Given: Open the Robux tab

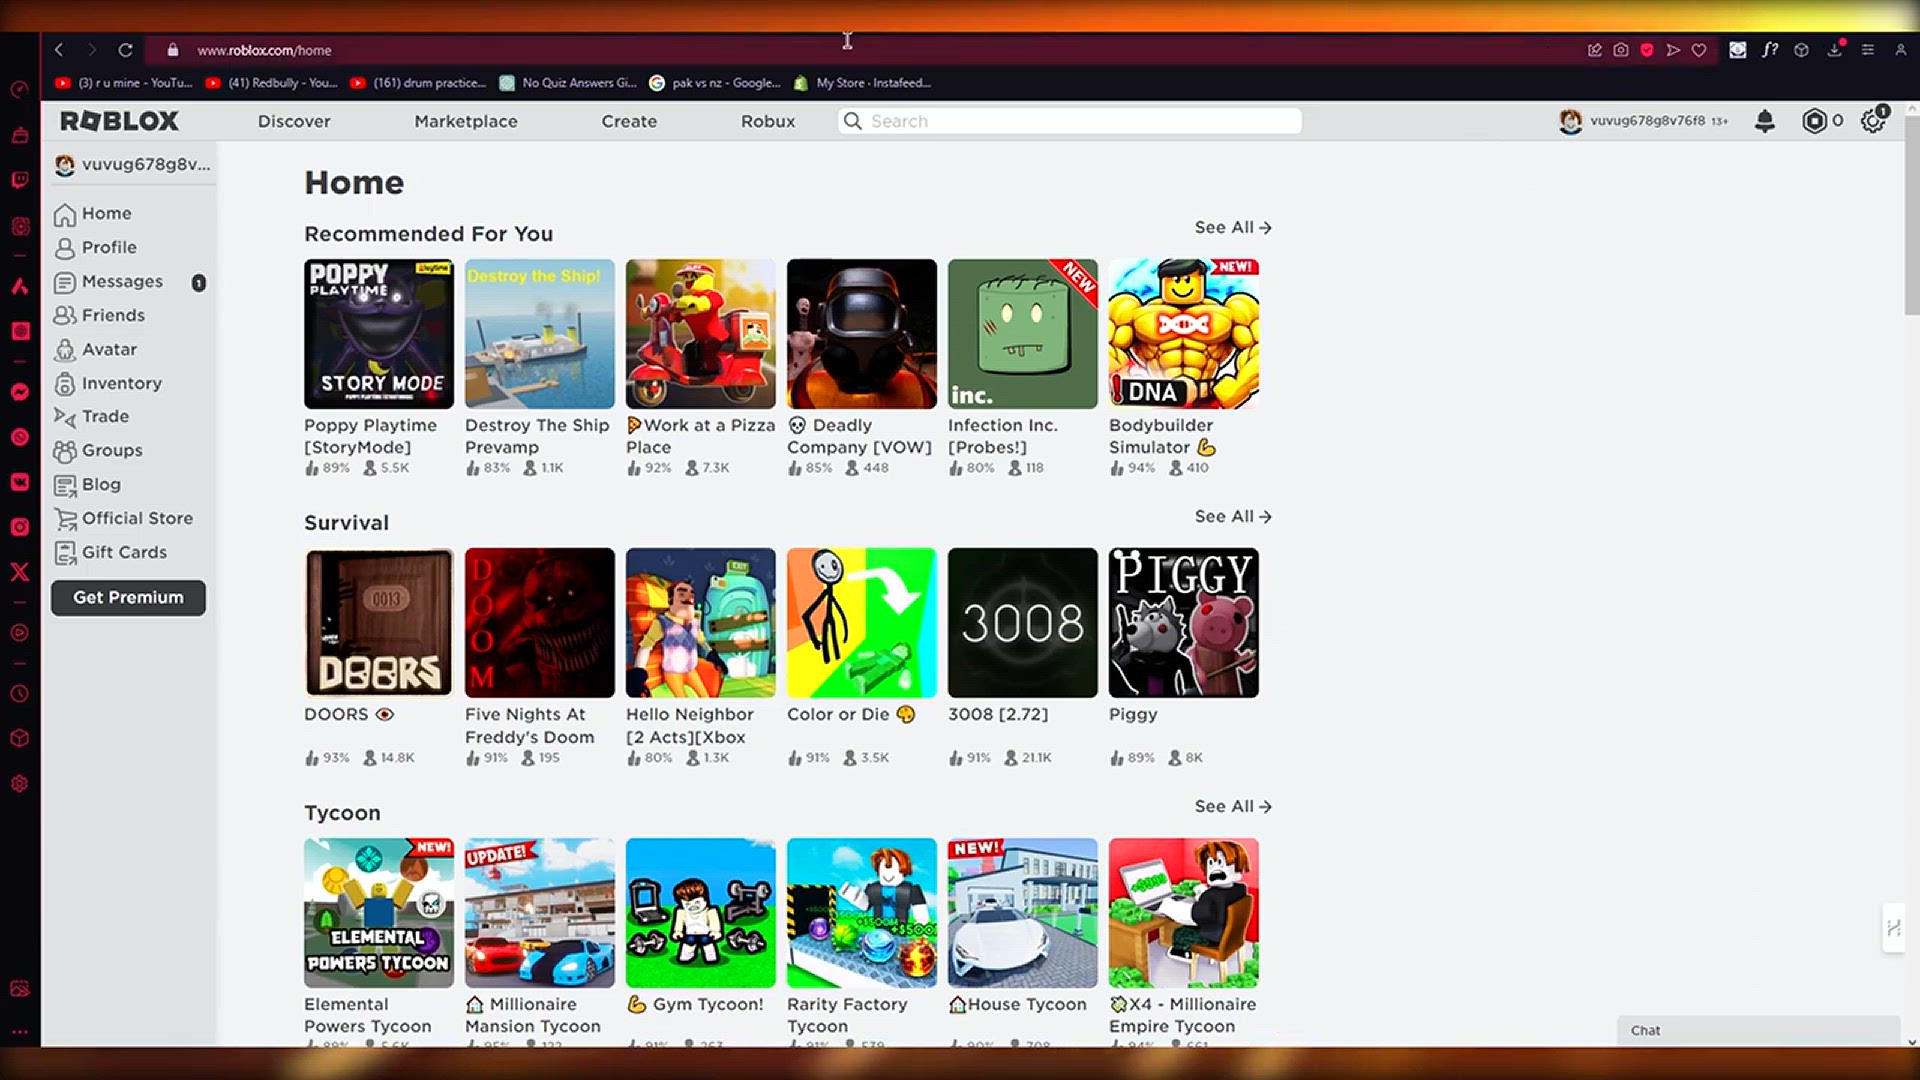Looking at the screenshot, I should click(768, 121).
